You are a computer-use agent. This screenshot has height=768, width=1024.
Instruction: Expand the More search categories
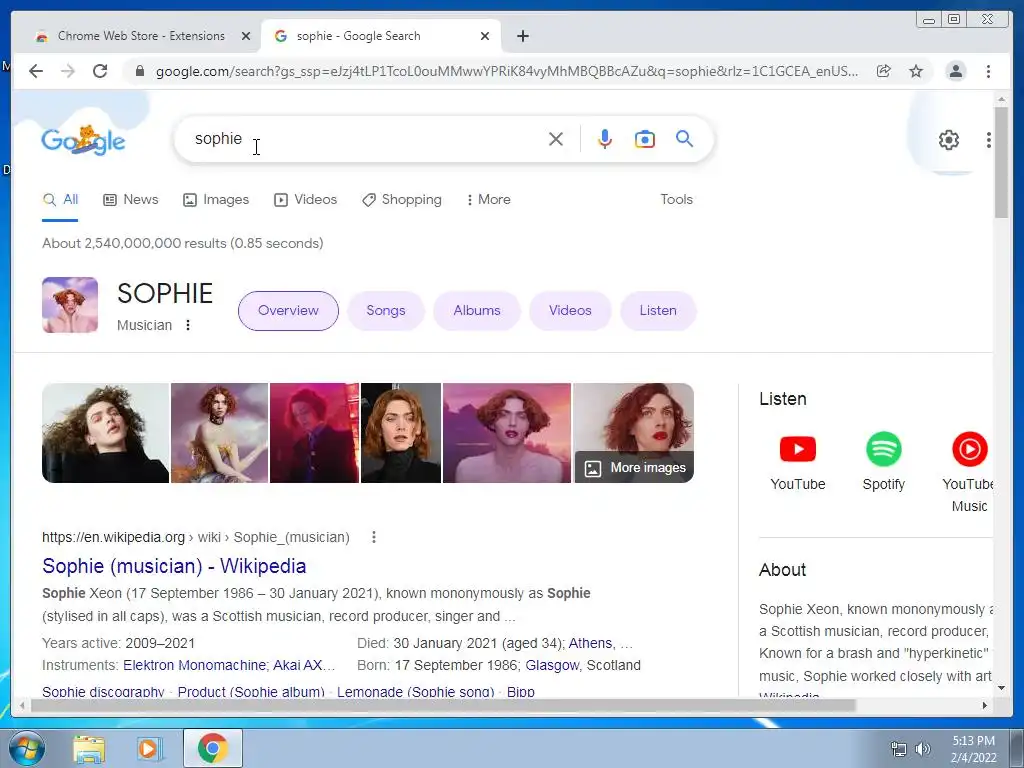click(x=488, y=200)
